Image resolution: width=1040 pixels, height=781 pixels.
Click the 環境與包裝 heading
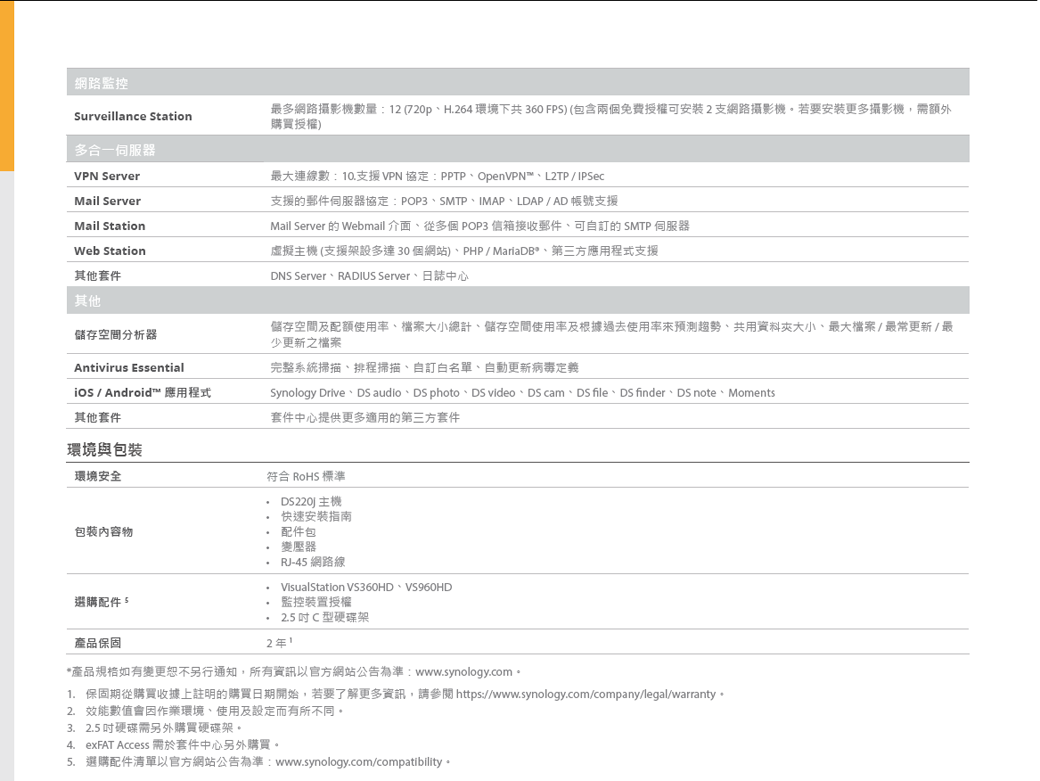(x=104, y=450)
